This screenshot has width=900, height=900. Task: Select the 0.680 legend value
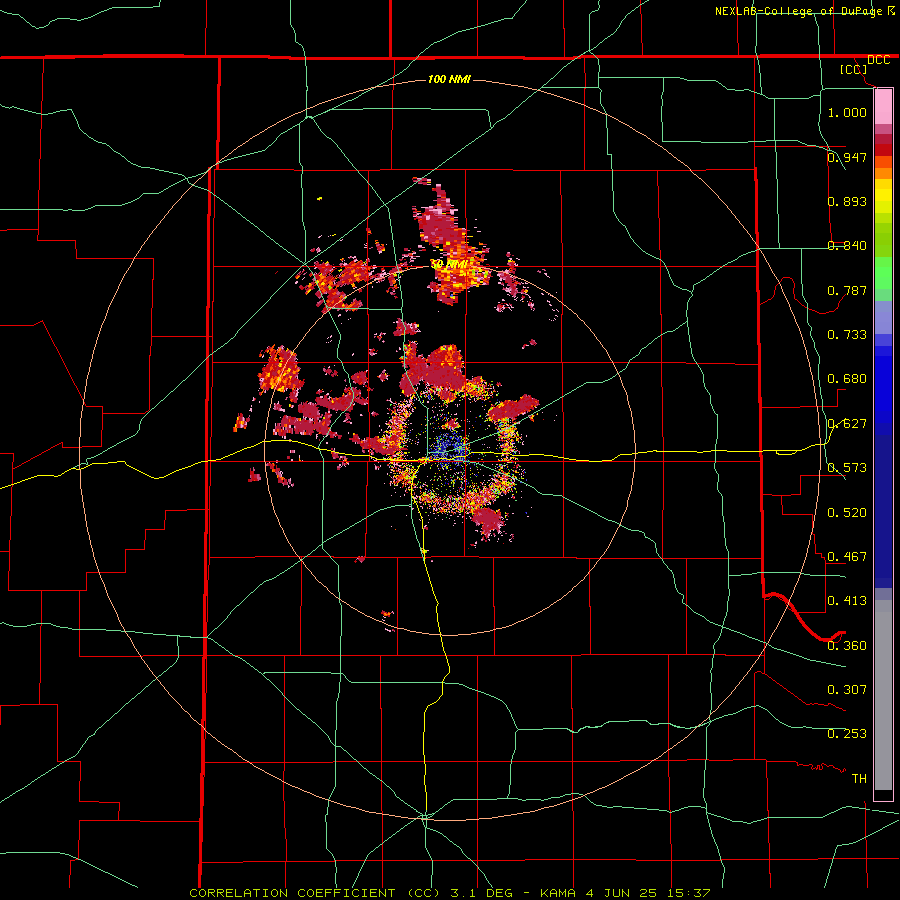pyautogui.click(x=847, y=378)
